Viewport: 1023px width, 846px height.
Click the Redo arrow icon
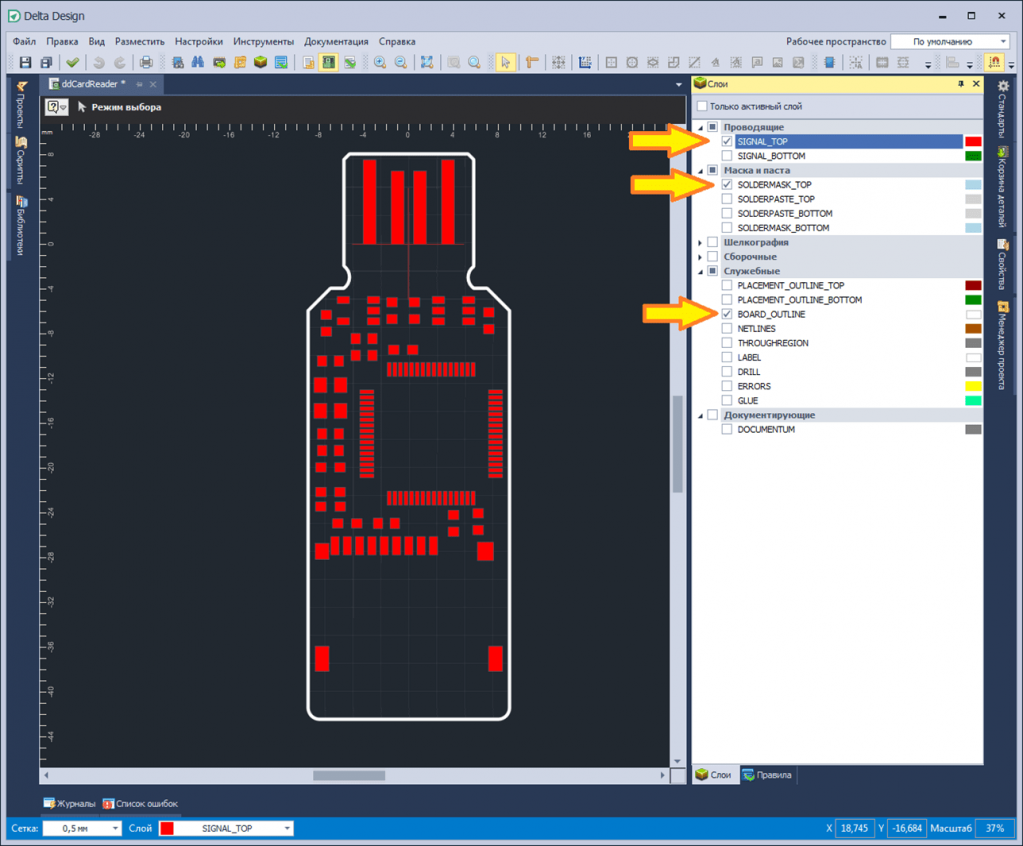120,63
